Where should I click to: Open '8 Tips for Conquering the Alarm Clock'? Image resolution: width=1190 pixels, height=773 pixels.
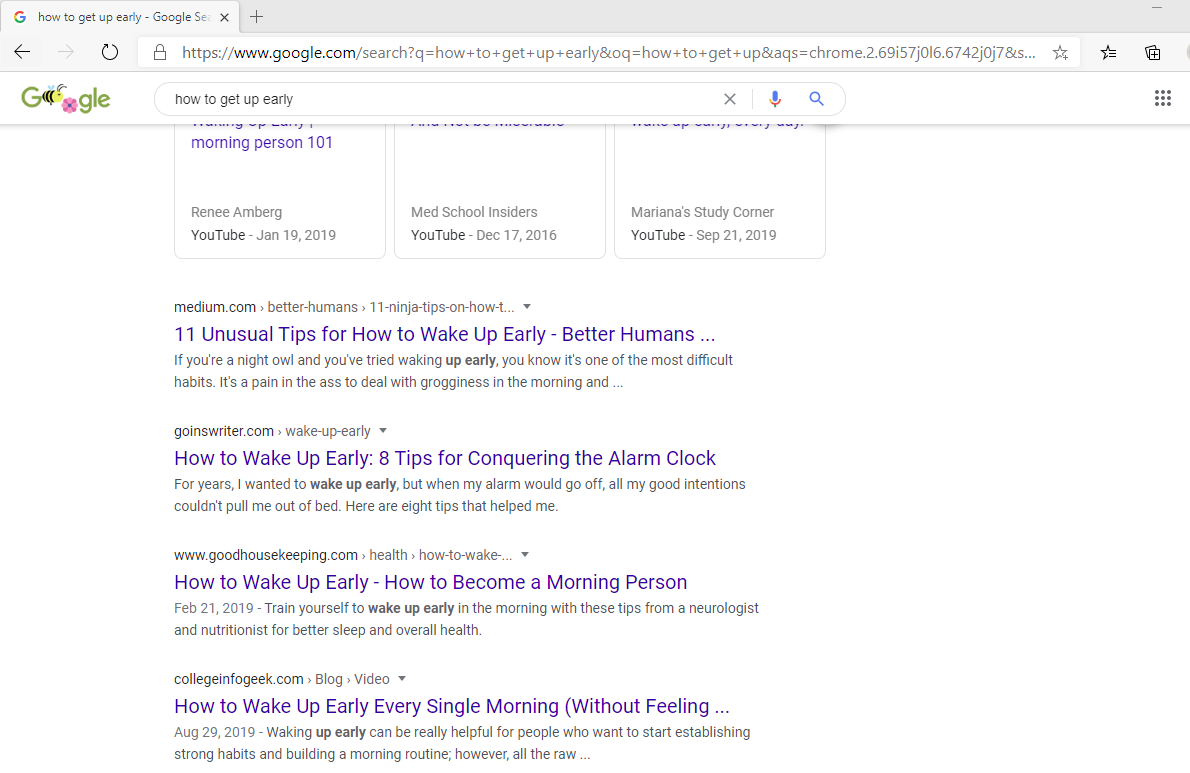tap(445, 458)
